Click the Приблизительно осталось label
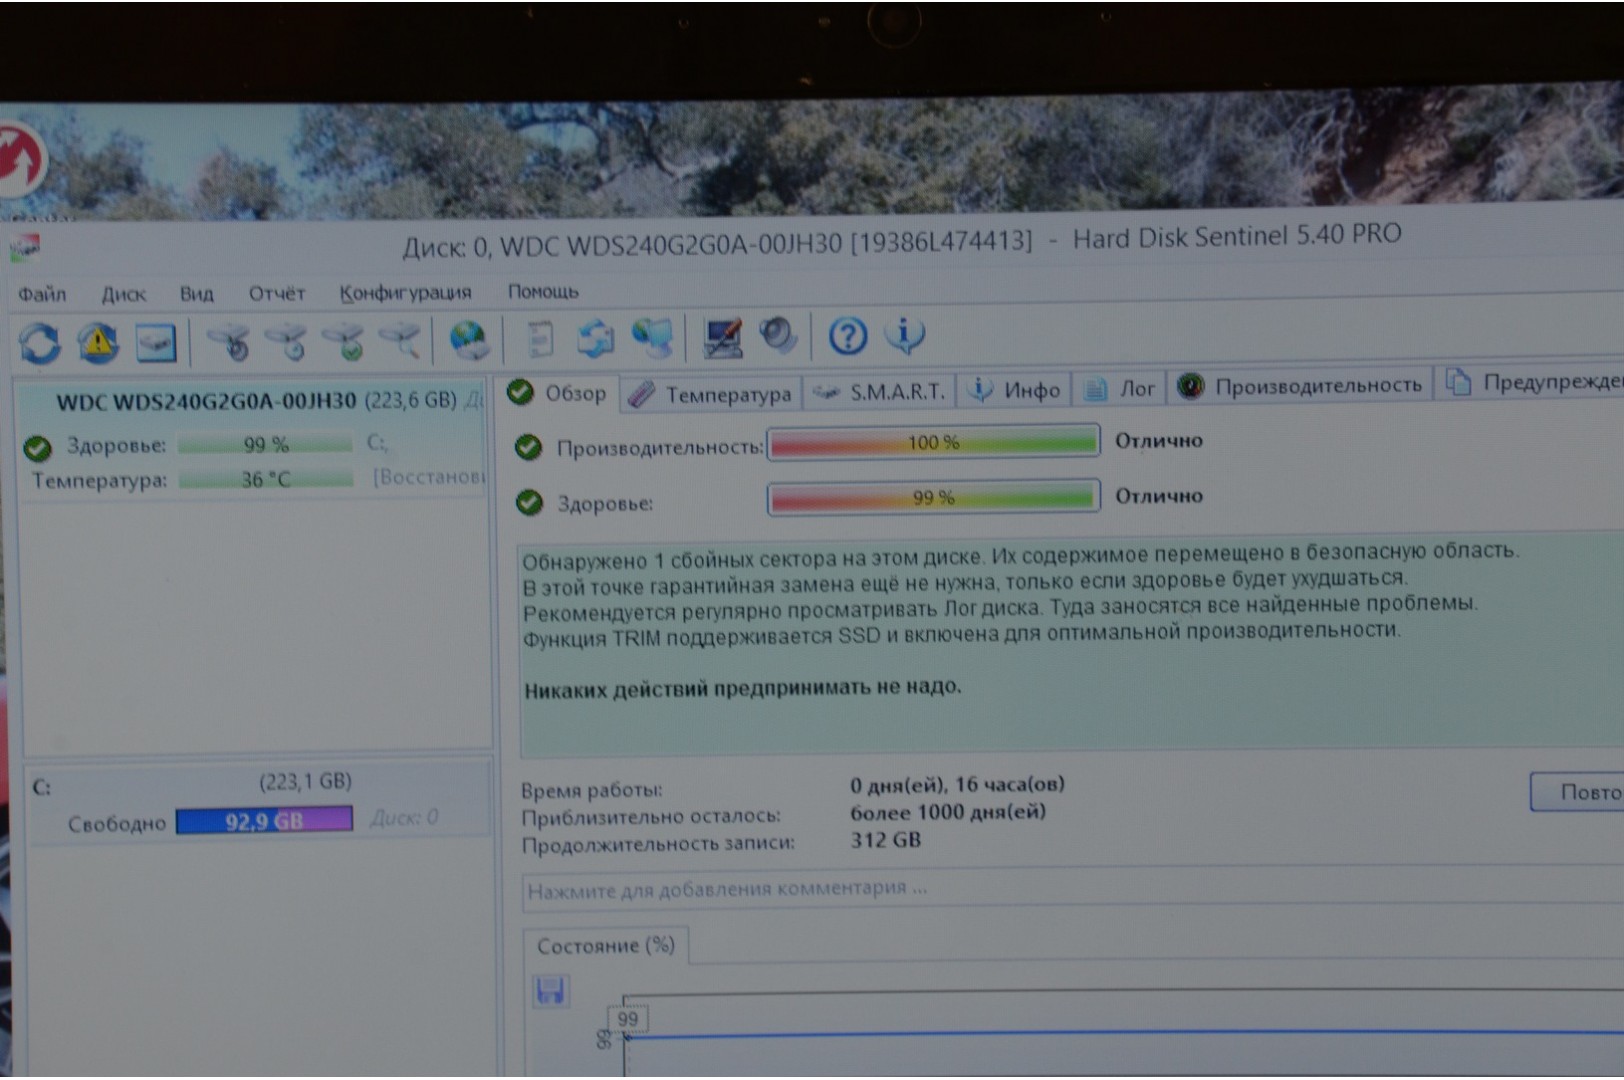 tap(650, 817)
